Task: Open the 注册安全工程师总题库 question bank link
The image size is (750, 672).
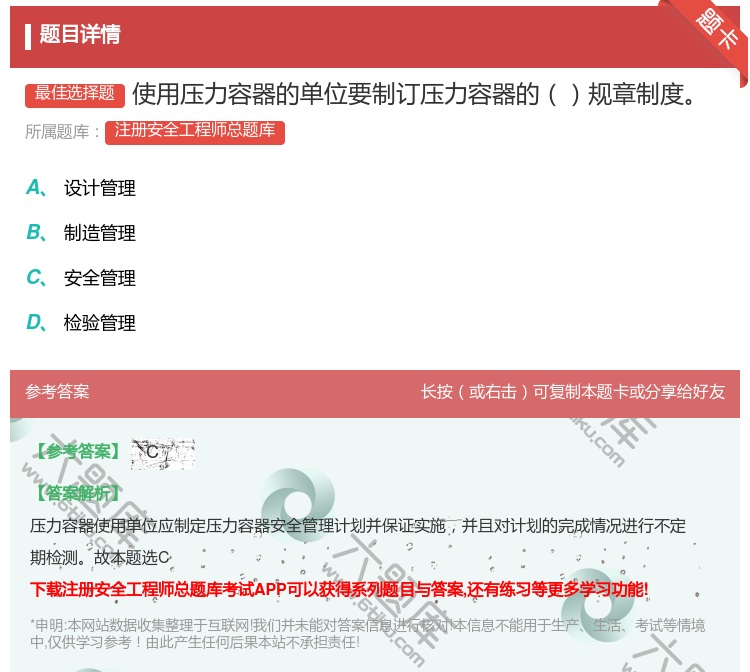Action: coord(195,132)
